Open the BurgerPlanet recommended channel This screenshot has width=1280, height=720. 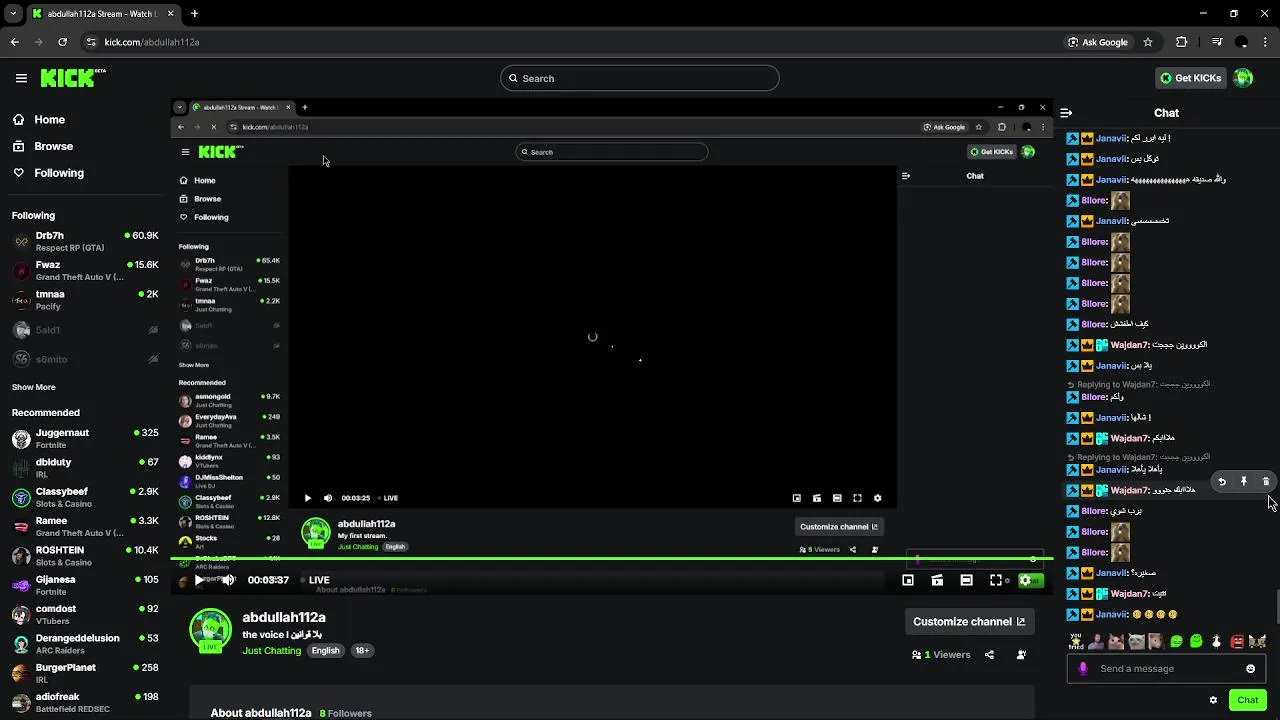tap(85, 673)
